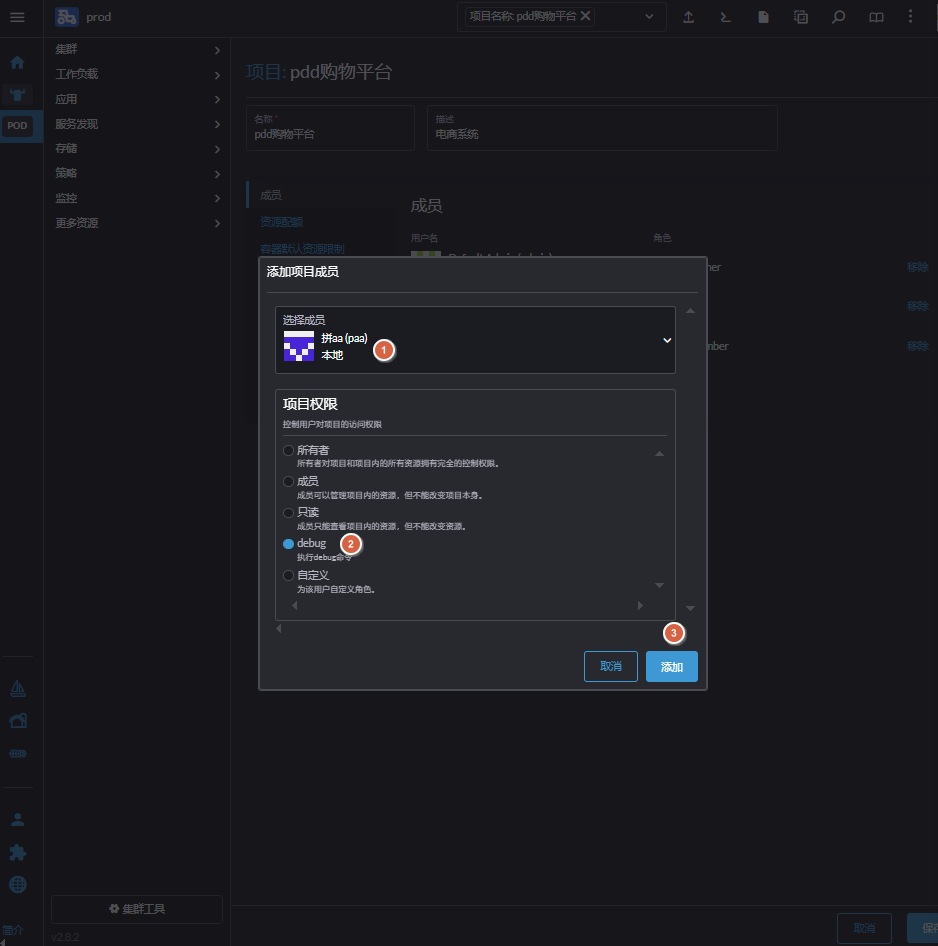This screenshot has width=938, height=946.
Task: Open the 集群工具 button
Action: pyautogui.click(x=137, y=909)
